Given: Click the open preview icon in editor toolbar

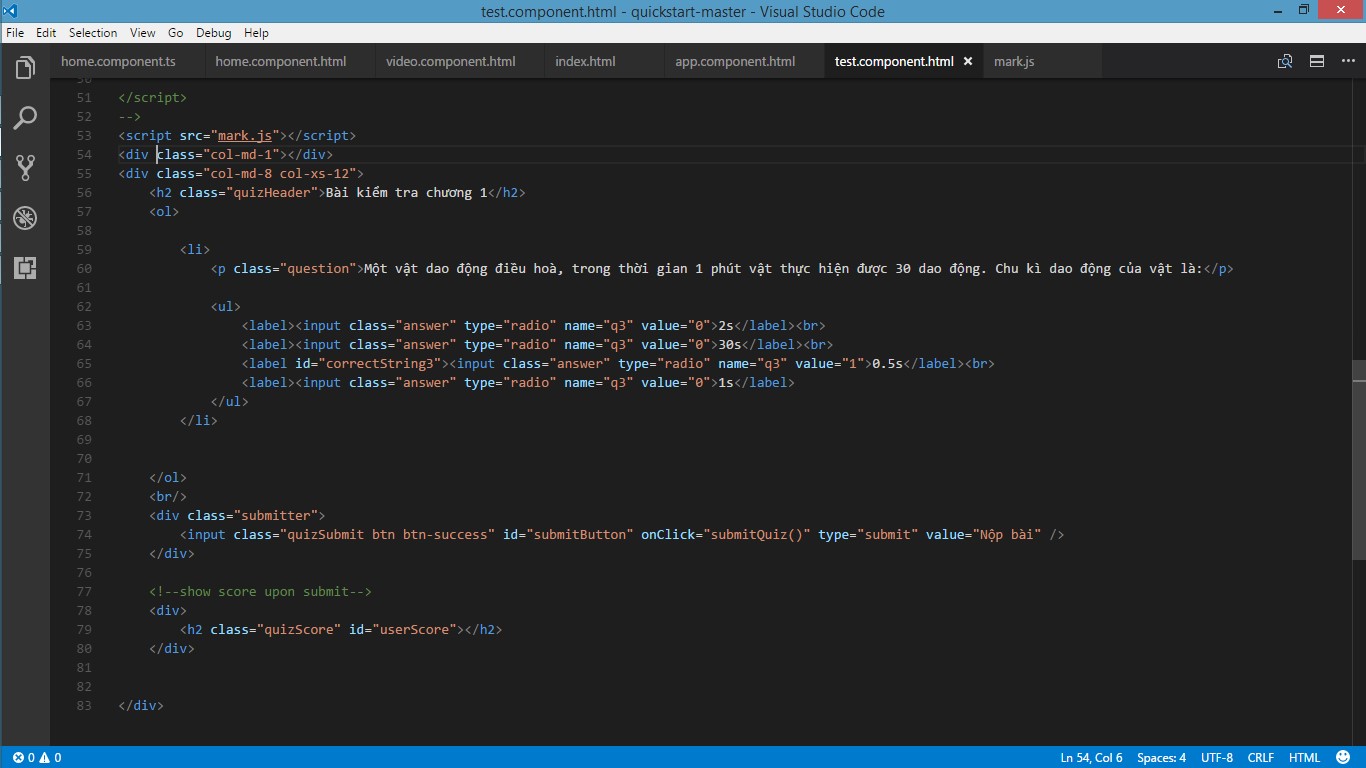Looking at the screenshot, I should coord(1285,62).
